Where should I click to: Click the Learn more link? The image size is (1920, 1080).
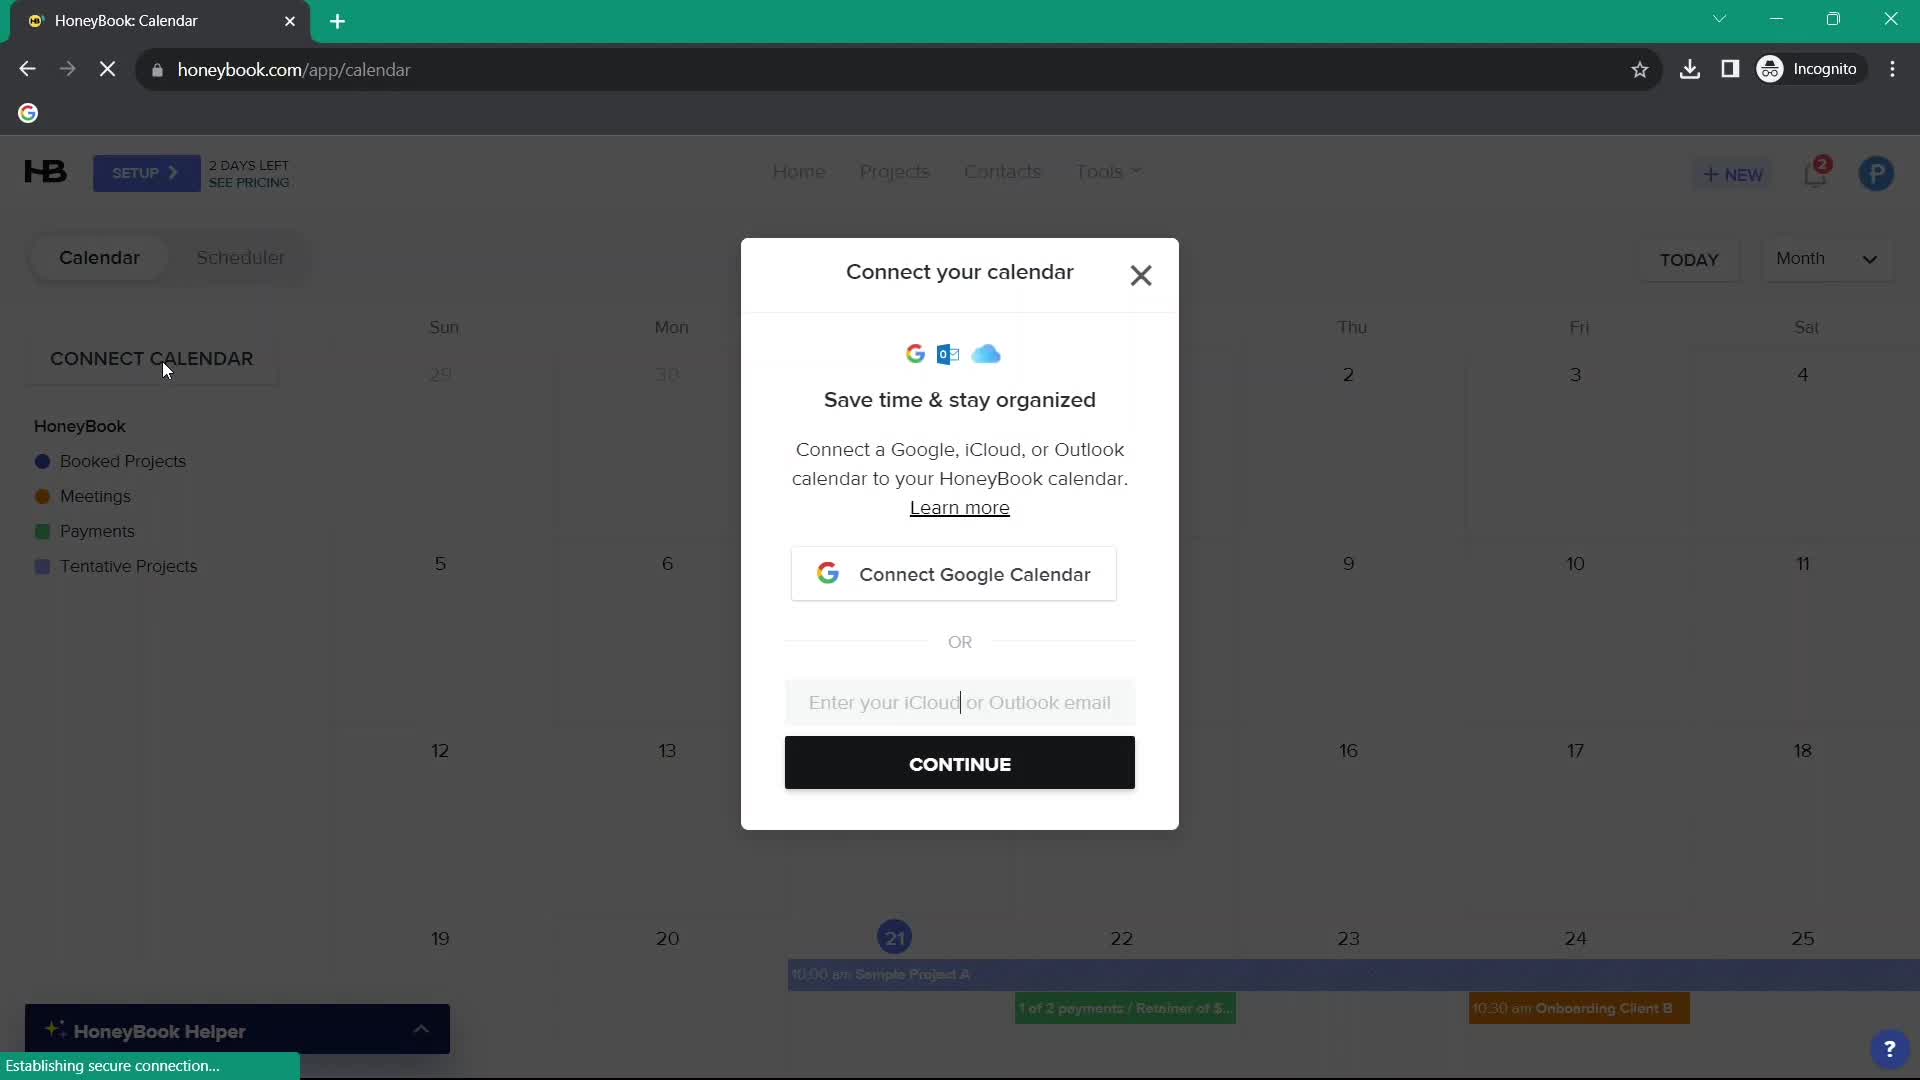pos(960,508)
